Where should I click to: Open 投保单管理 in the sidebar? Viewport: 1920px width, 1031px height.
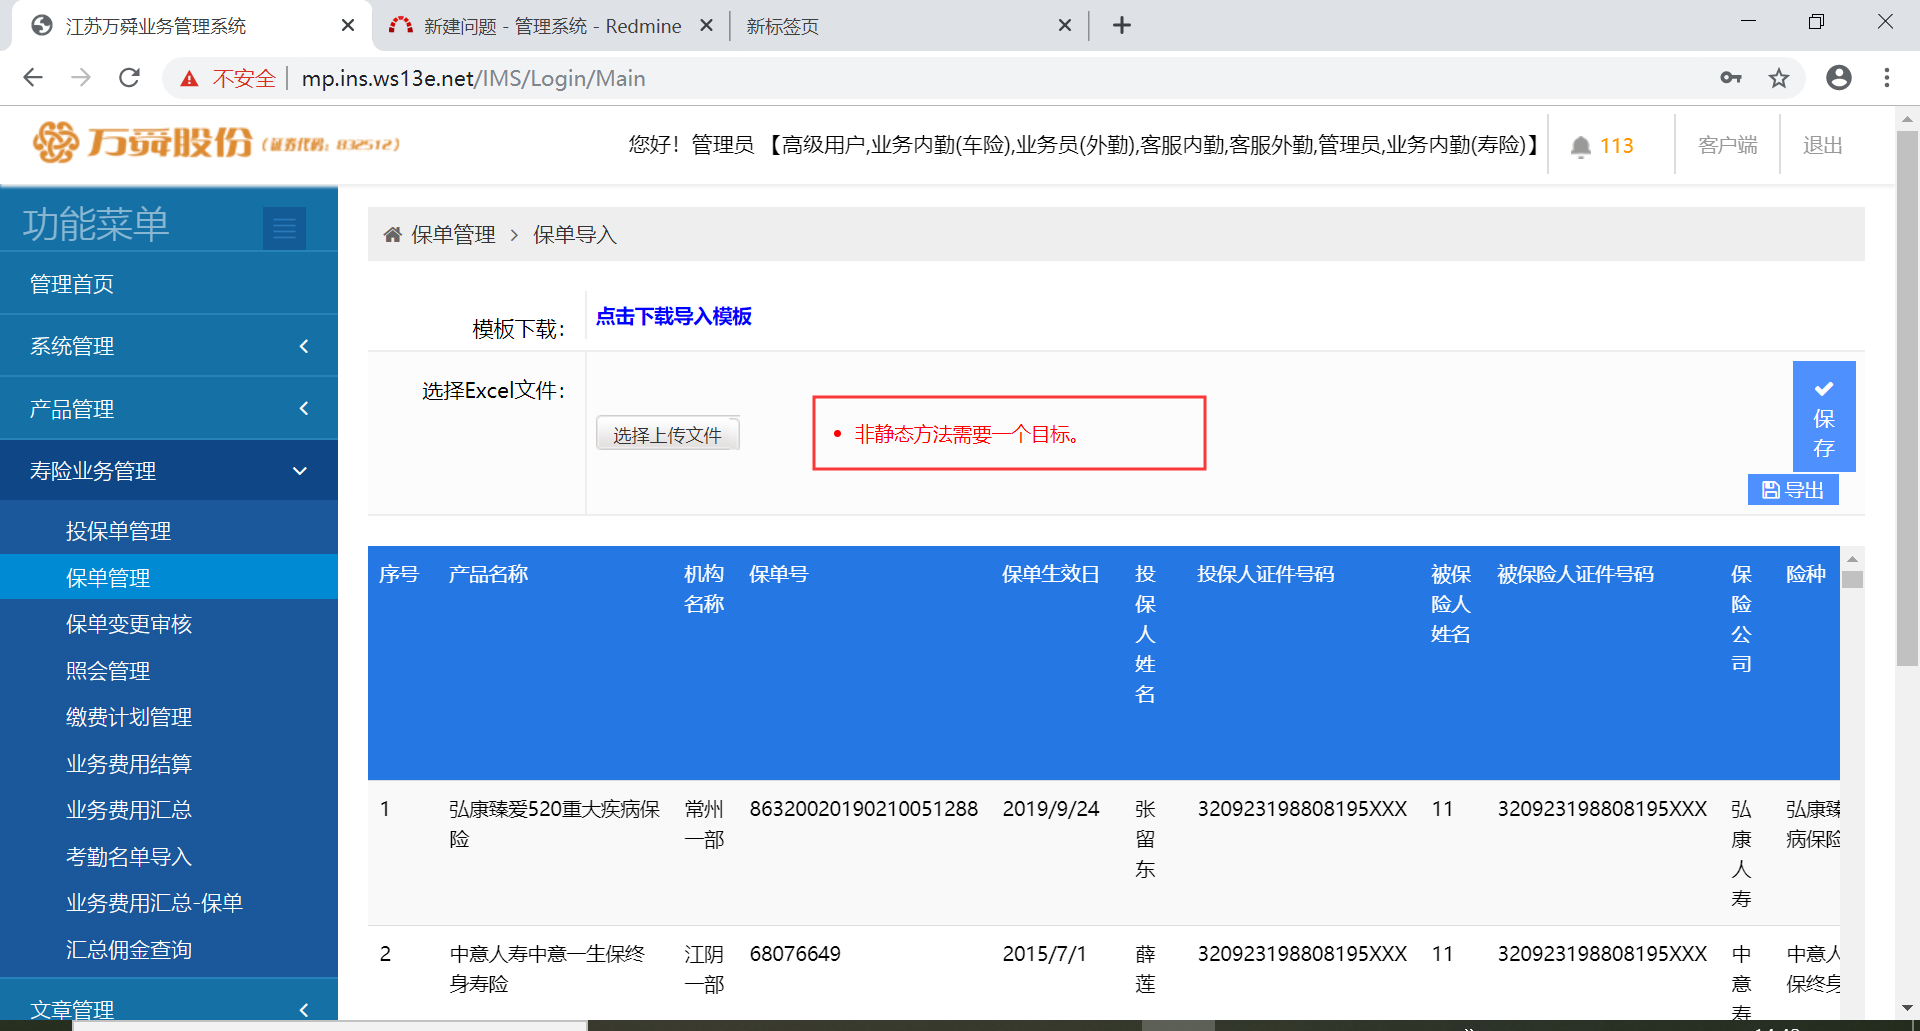pyautogui.click(x=118, y=531)
